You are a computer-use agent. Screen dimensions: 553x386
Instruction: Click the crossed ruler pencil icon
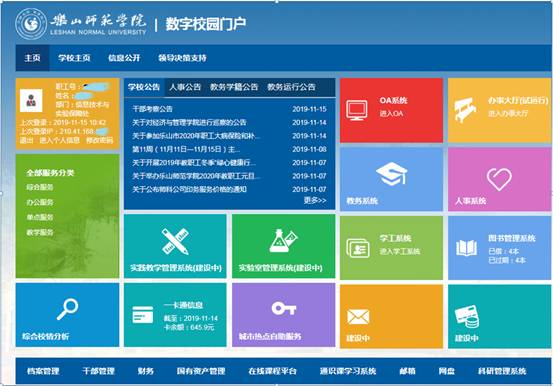tap(175, 242)
